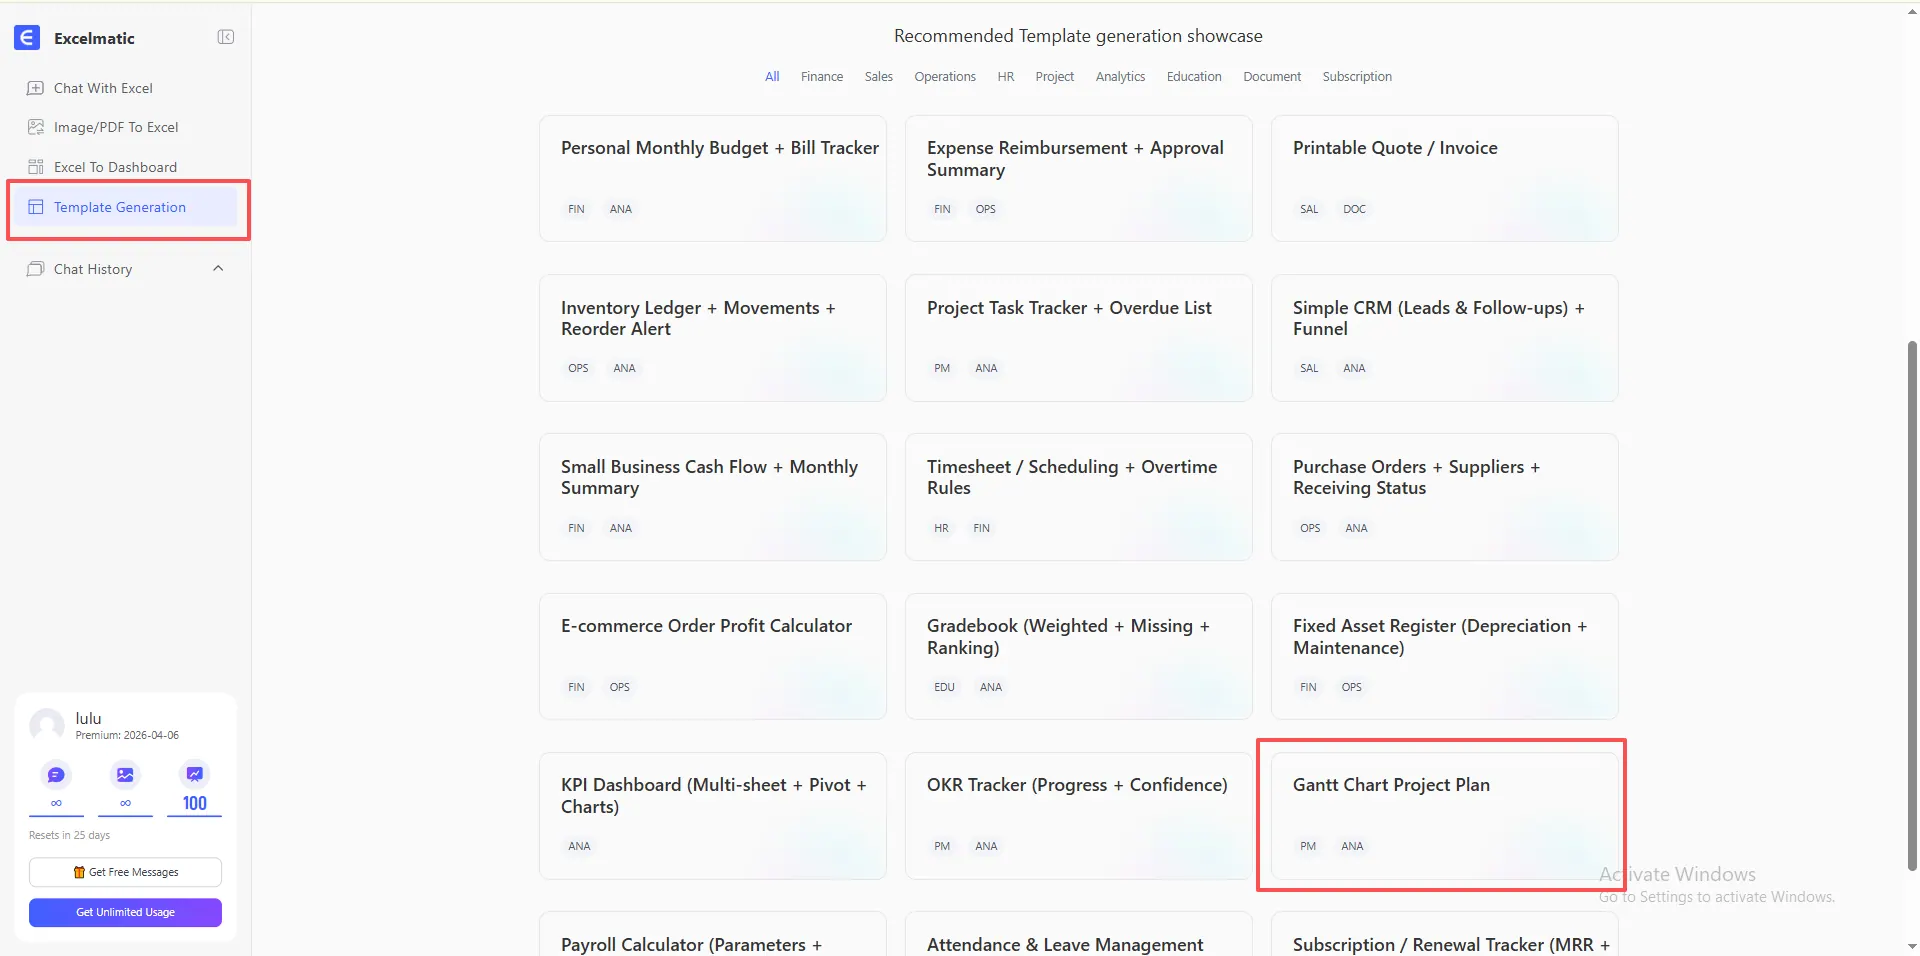
Task: Open Personal Monthly Budget + Bill Tracker template
Action: (x=713, y=178)
